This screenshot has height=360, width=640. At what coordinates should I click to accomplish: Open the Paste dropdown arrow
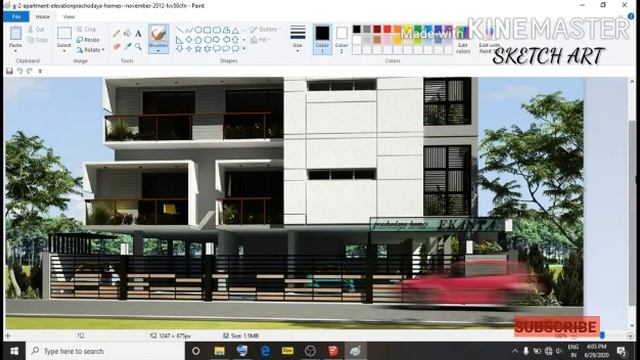[x=16, y=51]
